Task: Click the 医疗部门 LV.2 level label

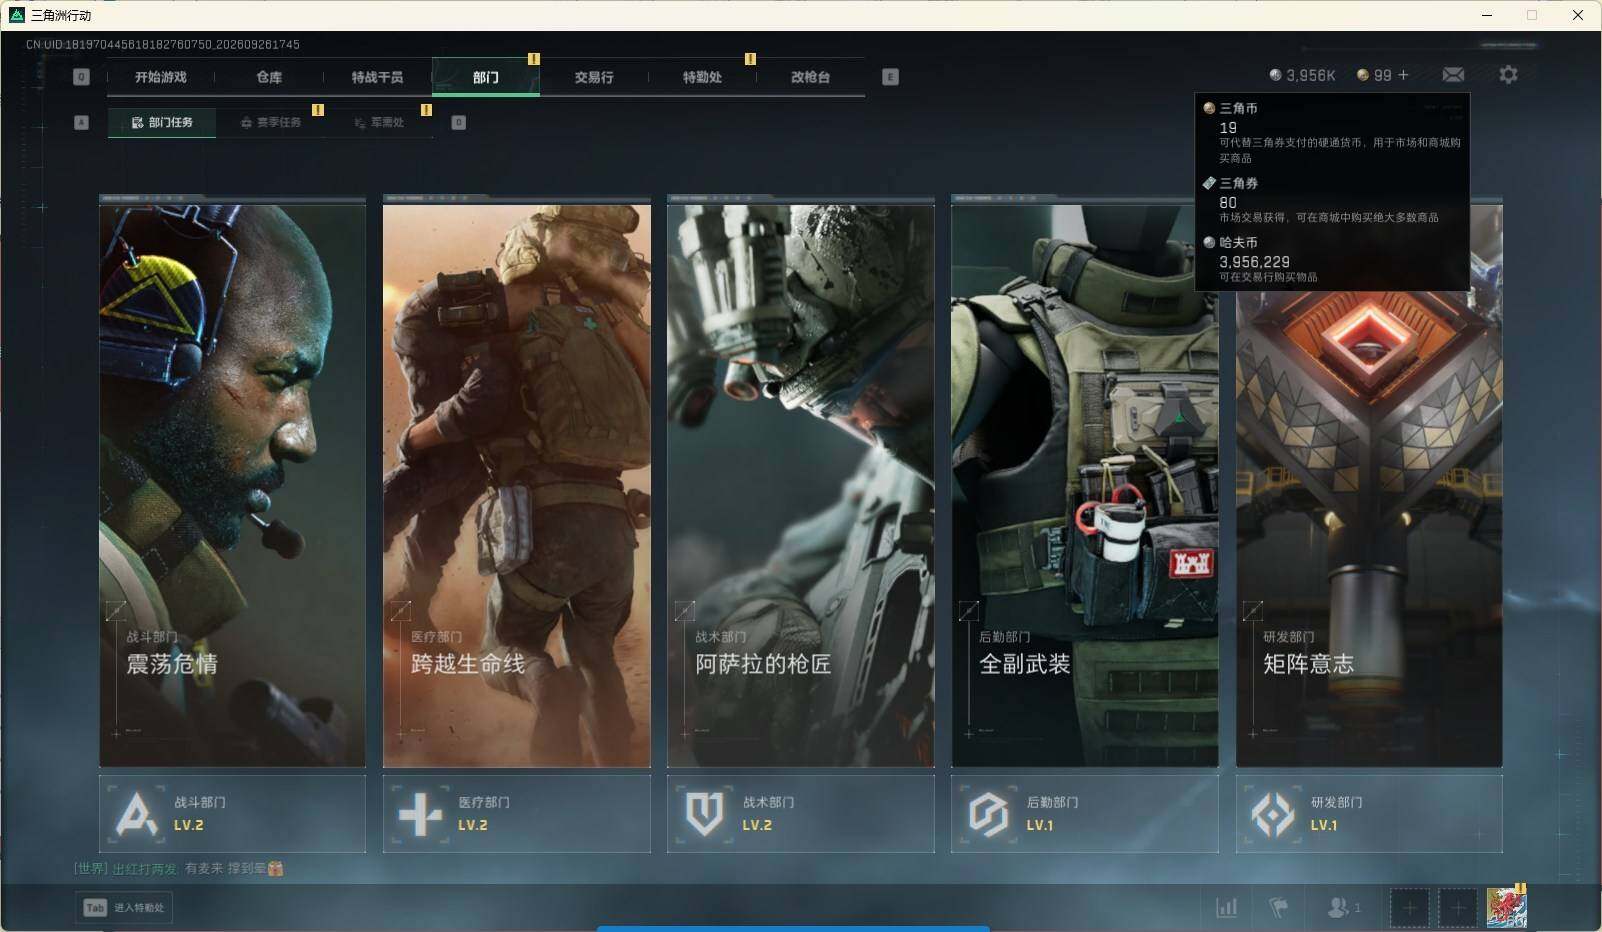Action: click(x=472, y=825)
